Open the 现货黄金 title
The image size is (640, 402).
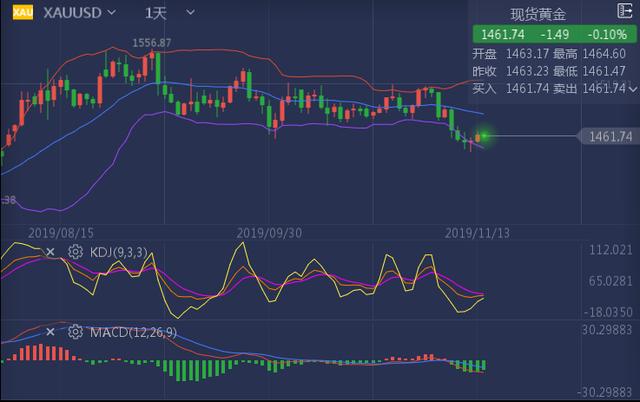pyautogui.click(x=538, y=14)
